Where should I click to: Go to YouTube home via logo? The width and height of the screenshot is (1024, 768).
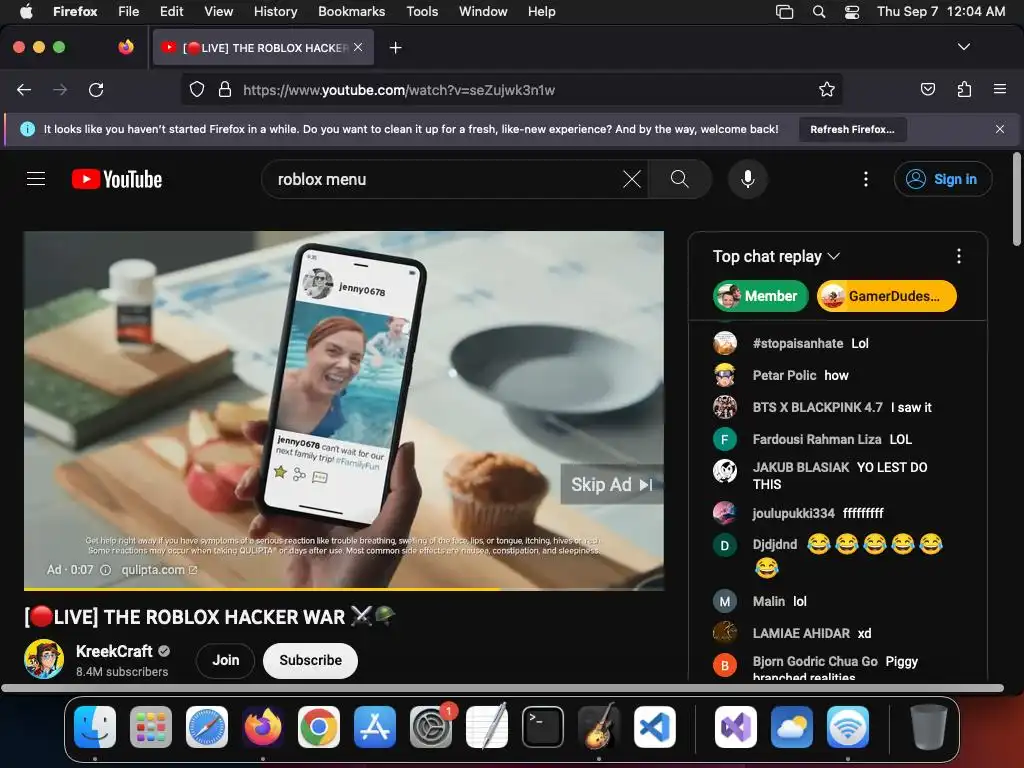(117, 179)
